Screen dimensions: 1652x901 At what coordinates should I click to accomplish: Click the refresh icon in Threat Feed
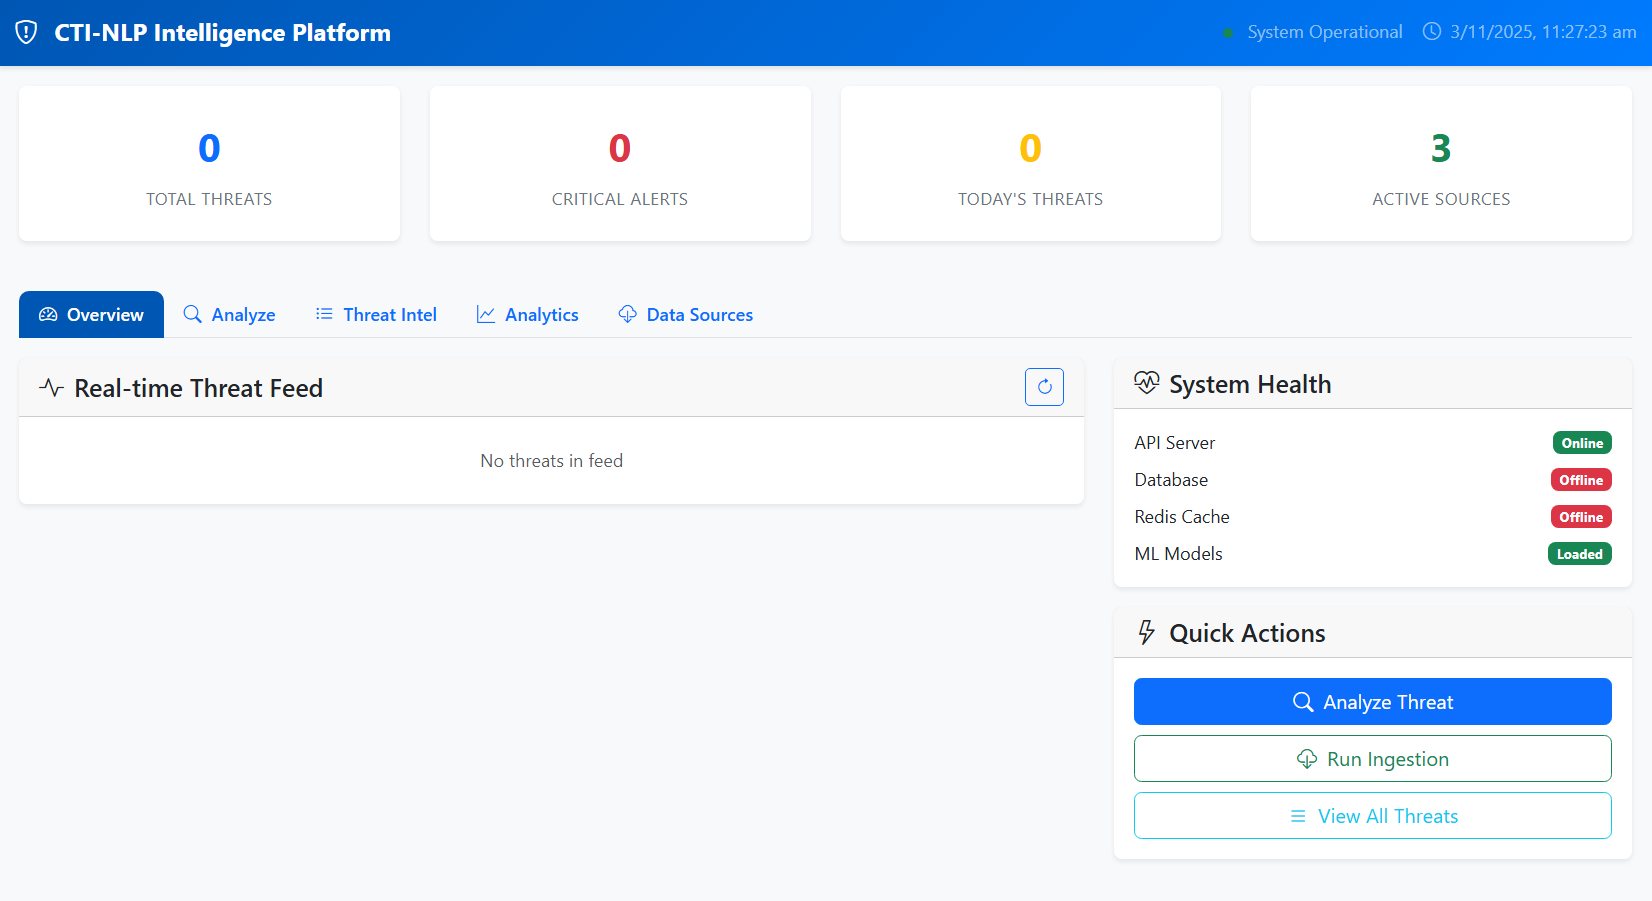coord(1044,387)
